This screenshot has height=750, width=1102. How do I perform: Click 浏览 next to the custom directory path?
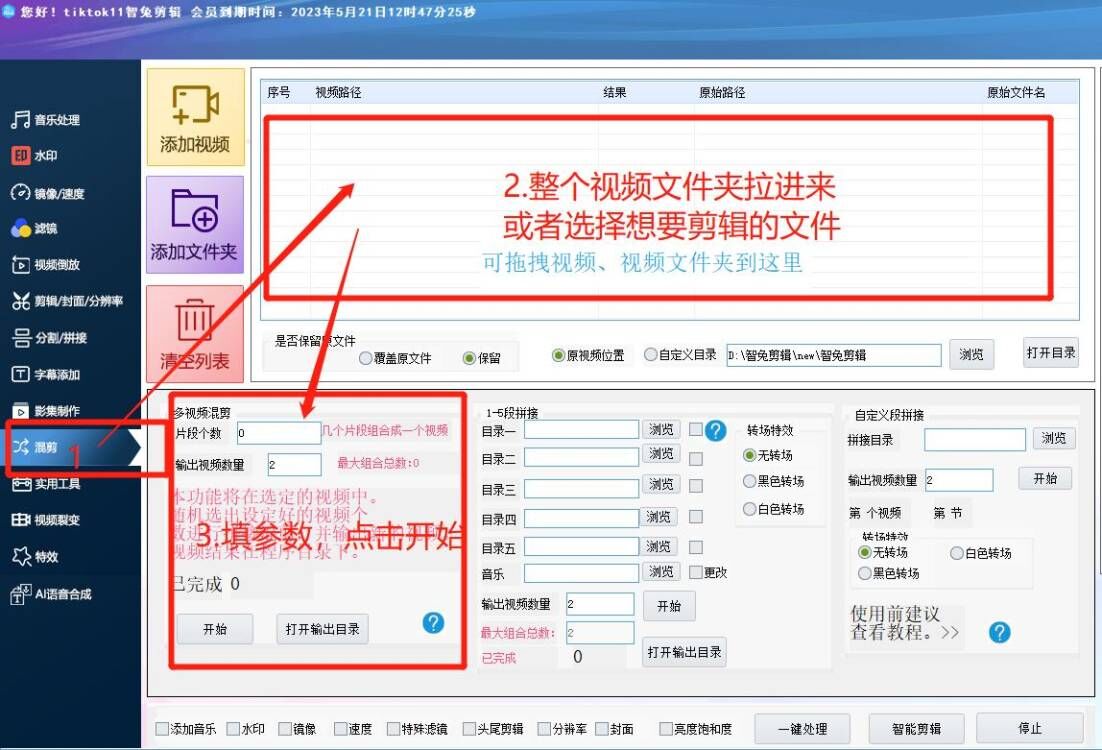tap(971, 355)
